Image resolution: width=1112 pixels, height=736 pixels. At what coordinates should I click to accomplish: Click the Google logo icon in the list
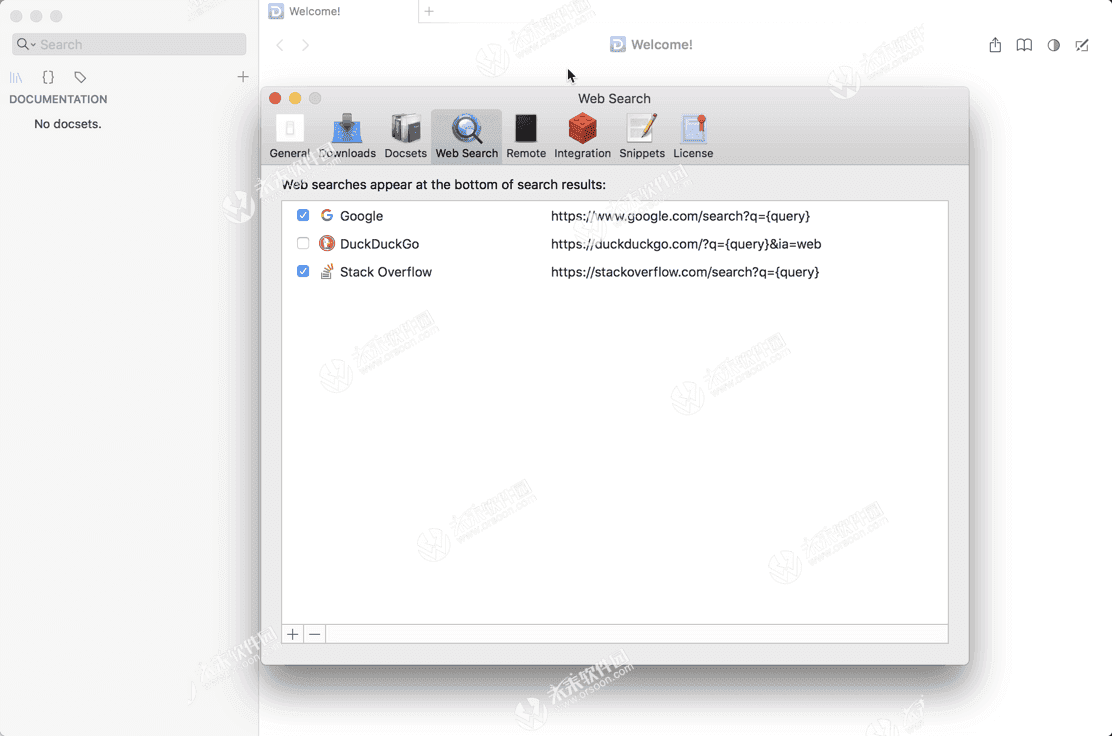coord(326,215)
